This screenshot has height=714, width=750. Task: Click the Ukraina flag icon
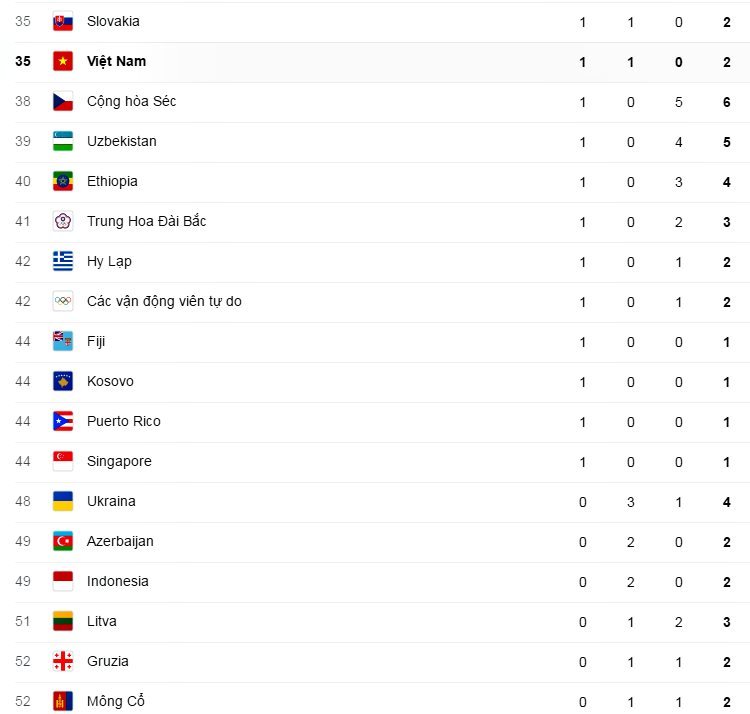(63, 501)
